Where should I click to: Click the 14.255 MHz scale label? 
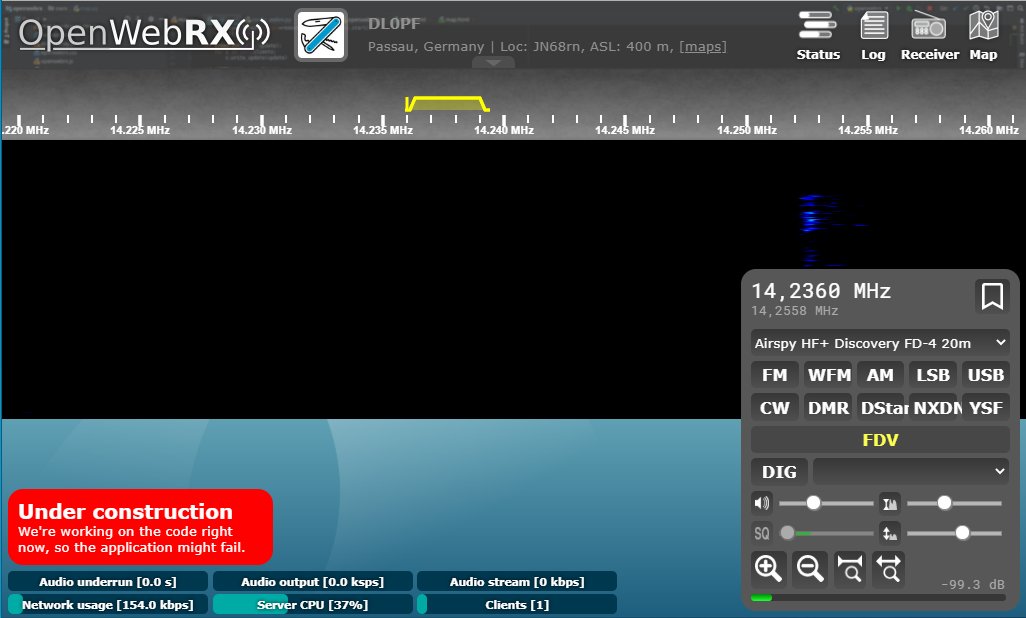pyautogui.click(x=868, y=130)
